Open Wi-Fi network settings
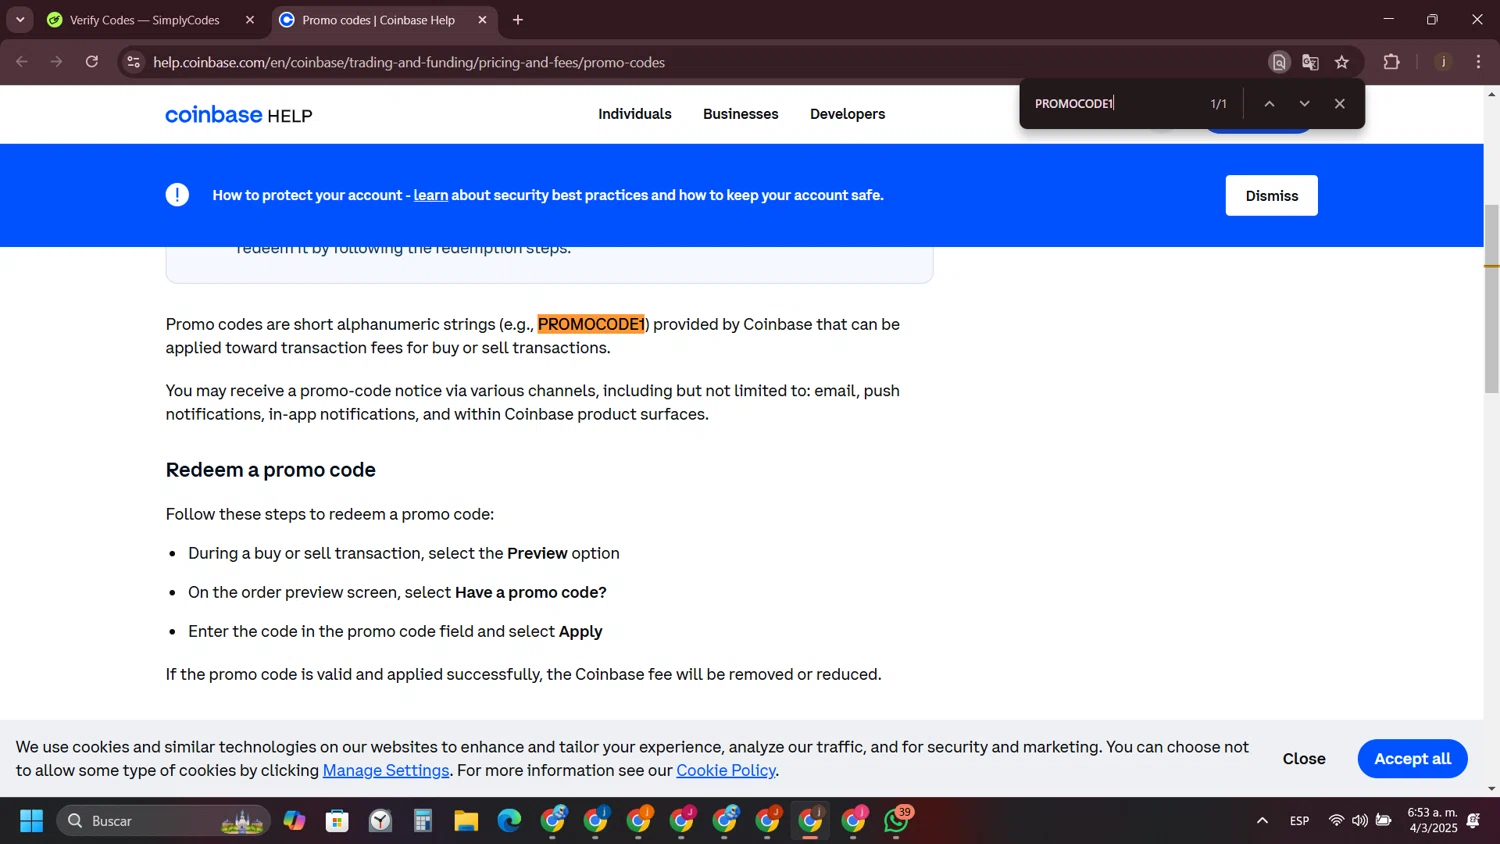Screen dimensions: 1500x844 pyautogui.click(x=1336, y=821)
